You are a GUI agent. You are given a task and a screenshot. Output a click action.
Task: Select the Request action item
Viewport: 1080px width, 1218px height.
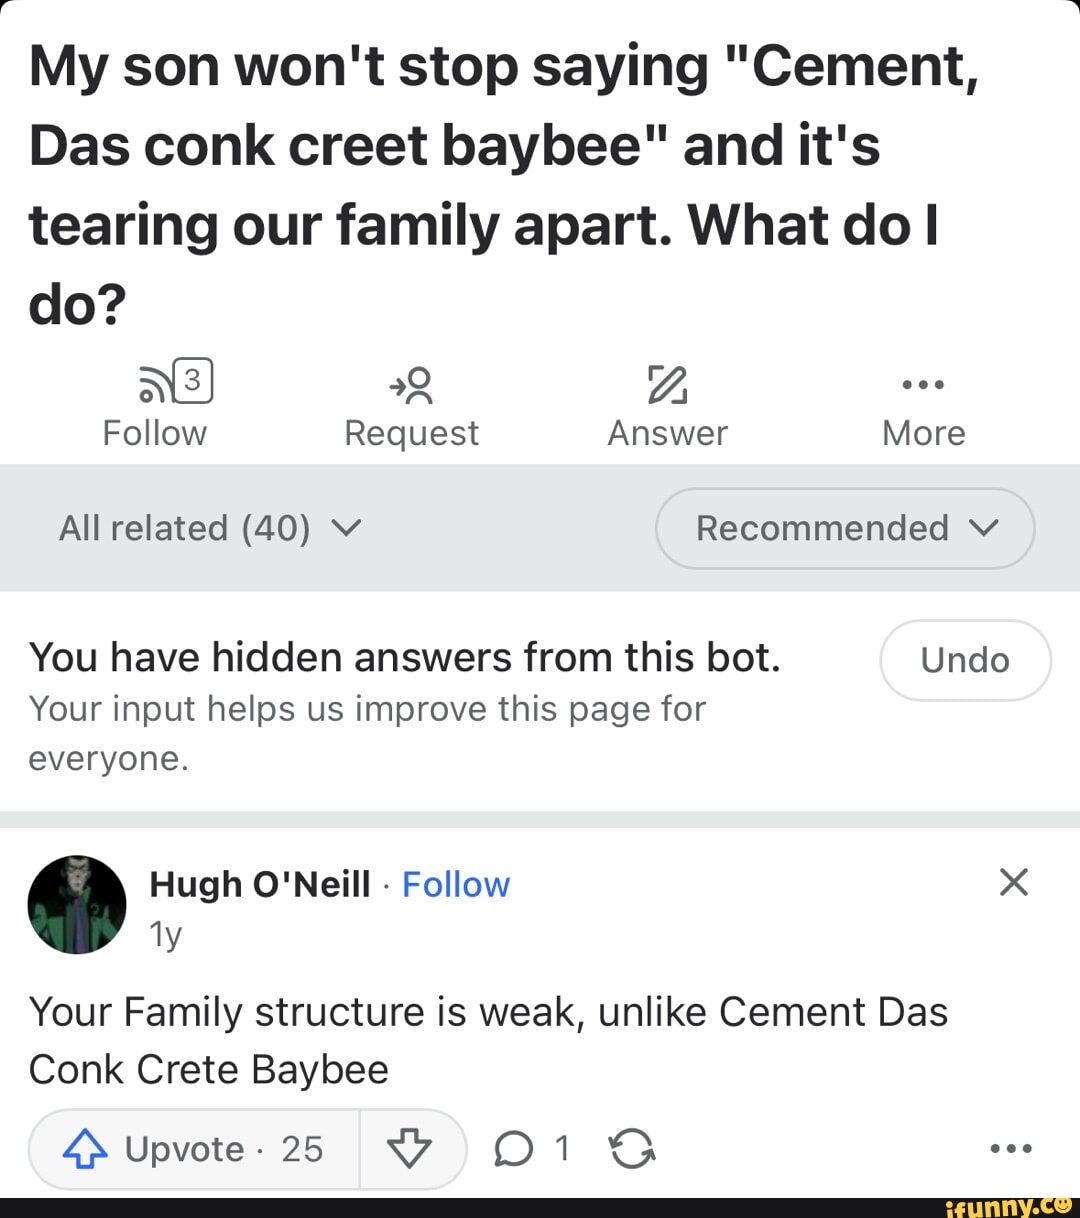[411, 404]
